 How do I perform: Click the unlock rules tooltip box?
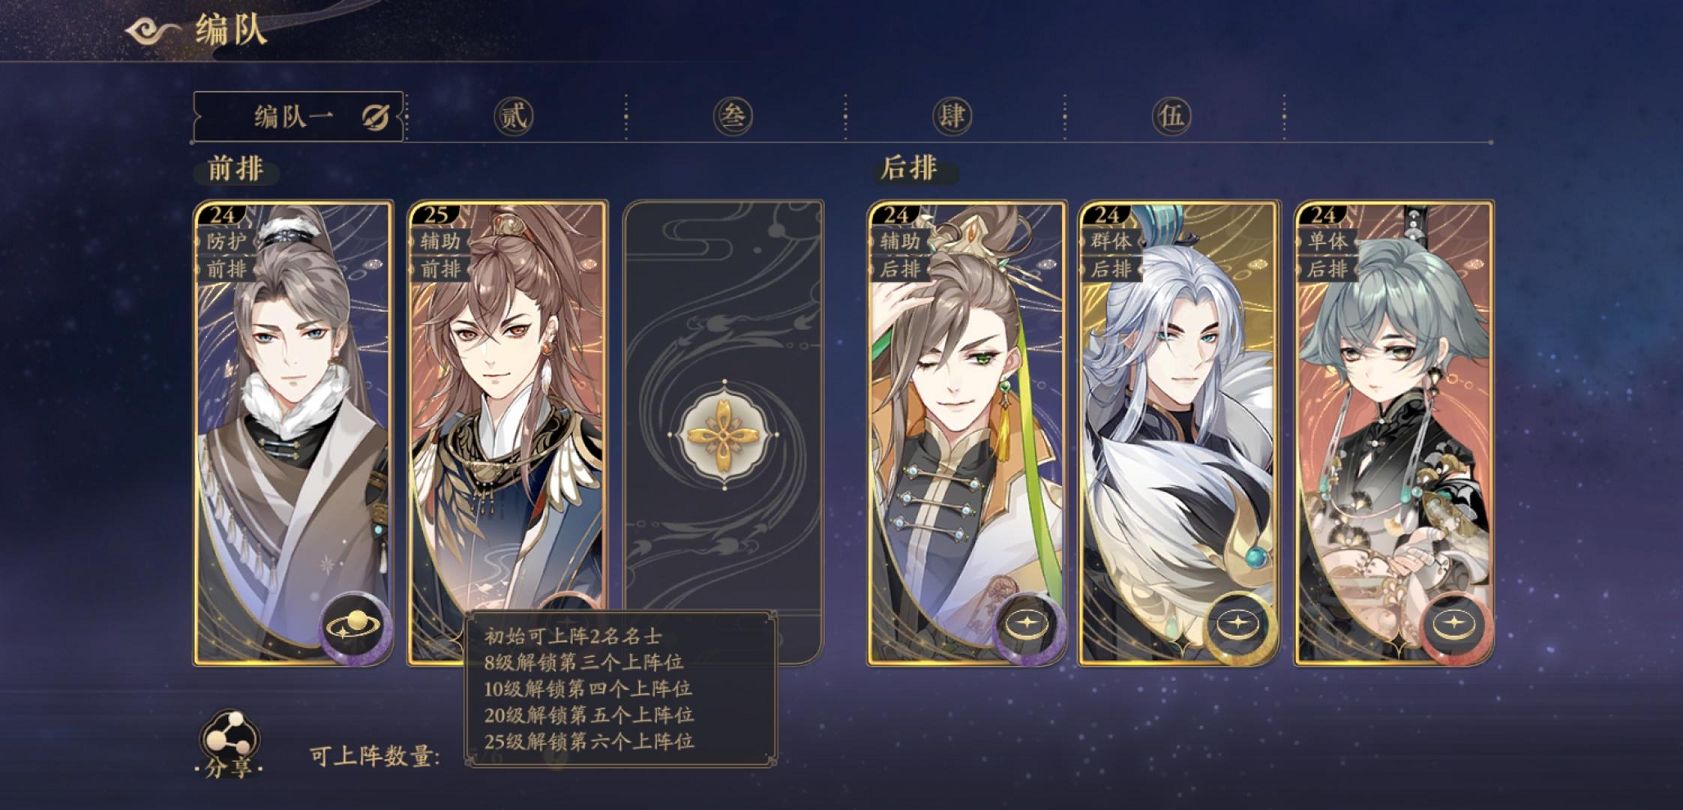(x=621, y=689)
